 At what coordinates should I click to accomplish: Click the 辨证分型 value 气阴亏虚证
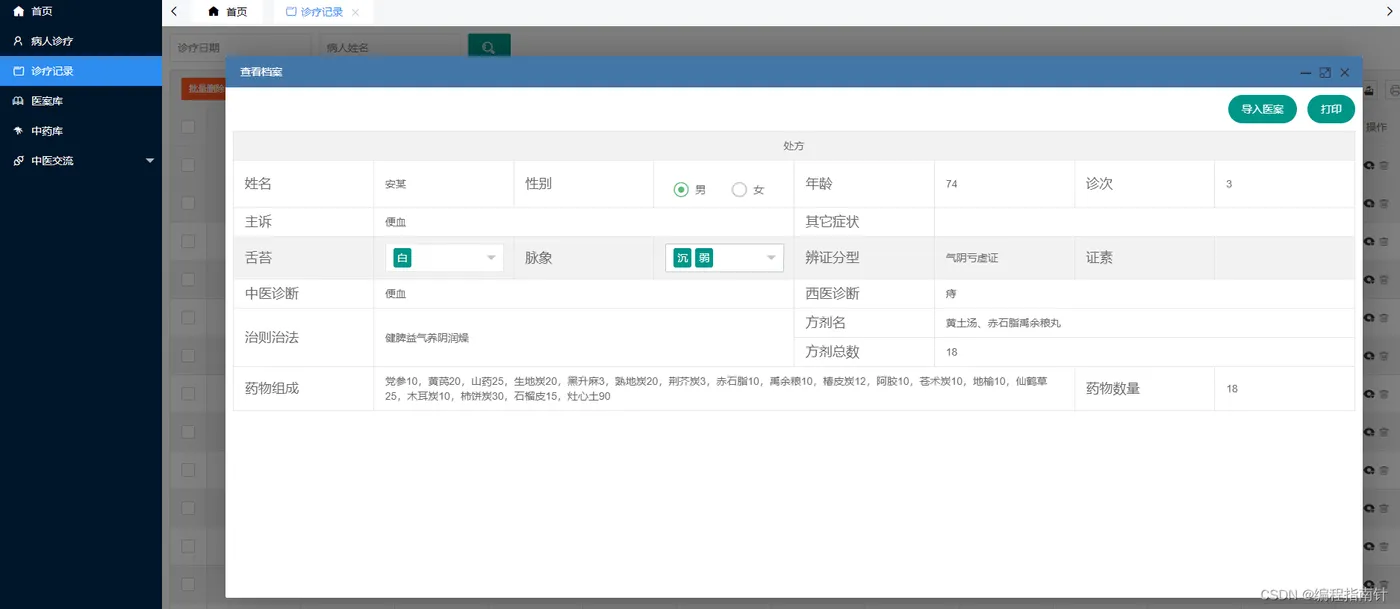point(972,258)
